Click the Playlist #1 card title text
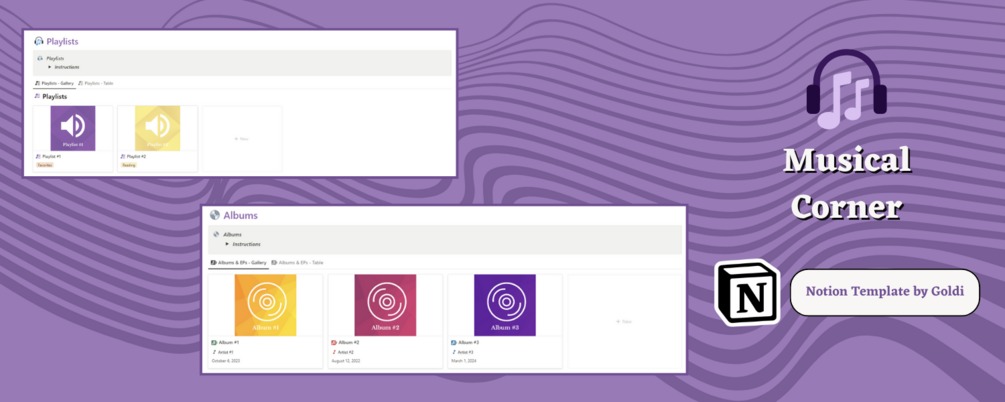The image size is (1005, 402). [x=51, y=156]
